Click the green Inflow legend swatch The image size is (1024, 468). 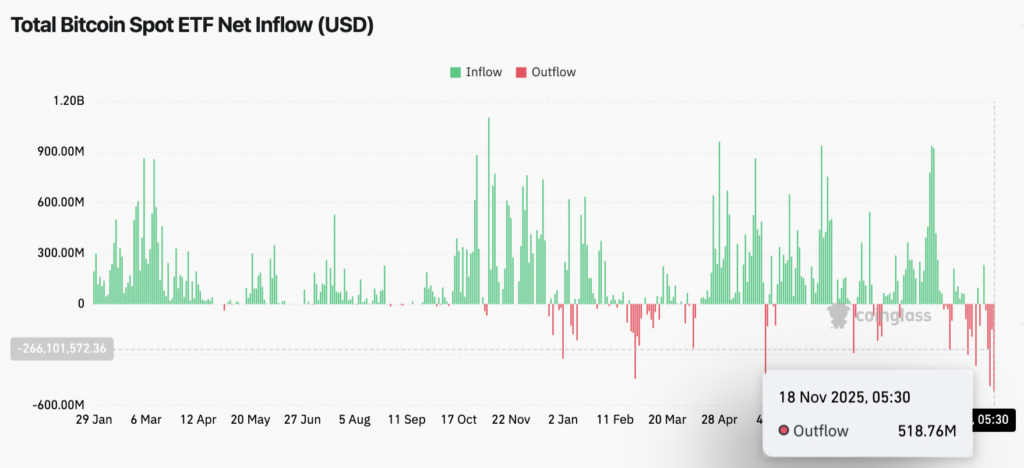455,72
